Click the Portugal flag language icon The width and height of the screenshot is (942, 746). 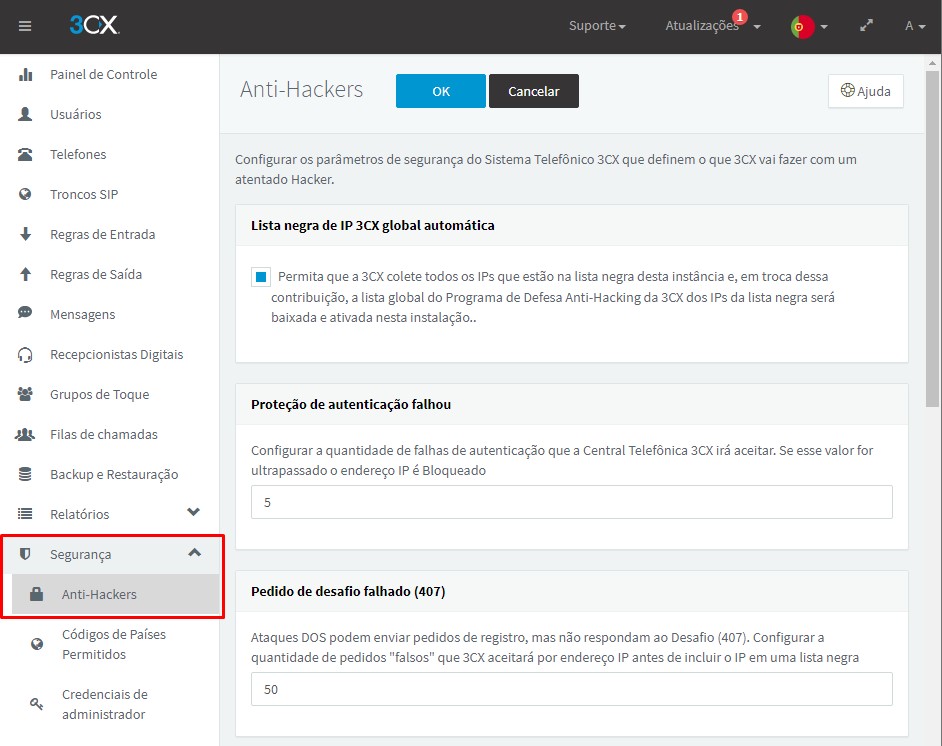[802, 26]
